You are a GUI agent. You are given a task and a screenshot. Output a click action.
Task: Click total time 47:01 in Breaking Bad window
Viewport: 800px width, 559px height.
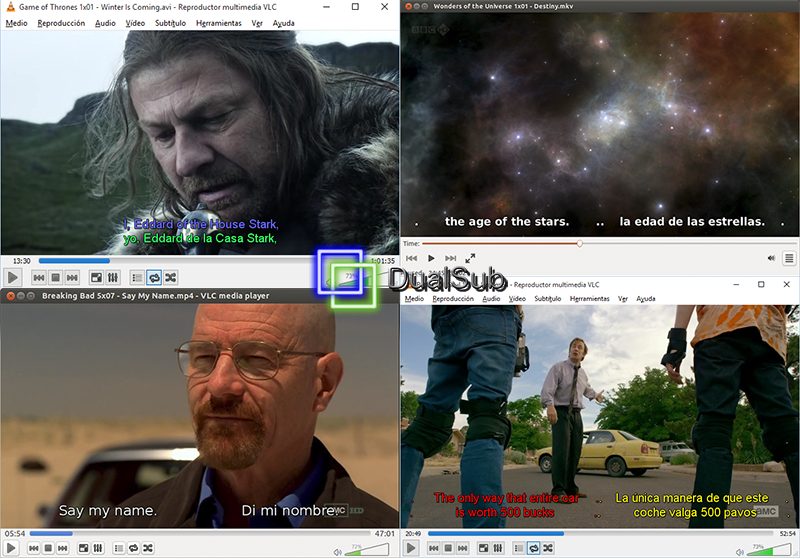(x=385, y=533)
